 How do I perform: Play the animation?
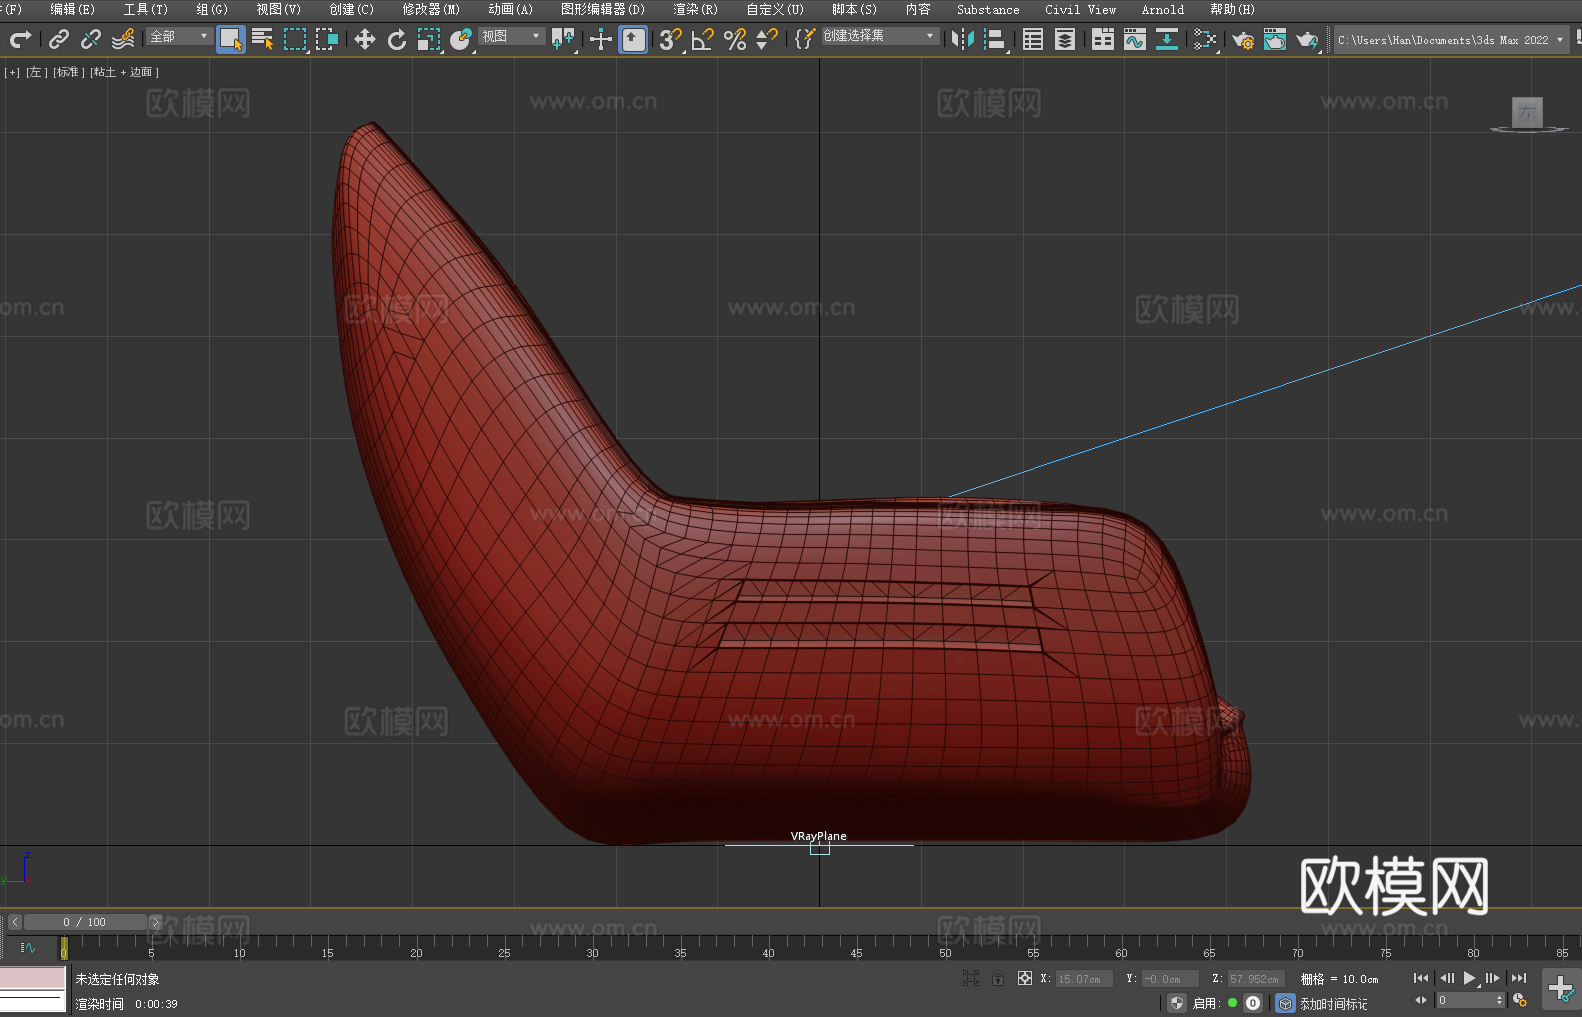[1470, 978]
